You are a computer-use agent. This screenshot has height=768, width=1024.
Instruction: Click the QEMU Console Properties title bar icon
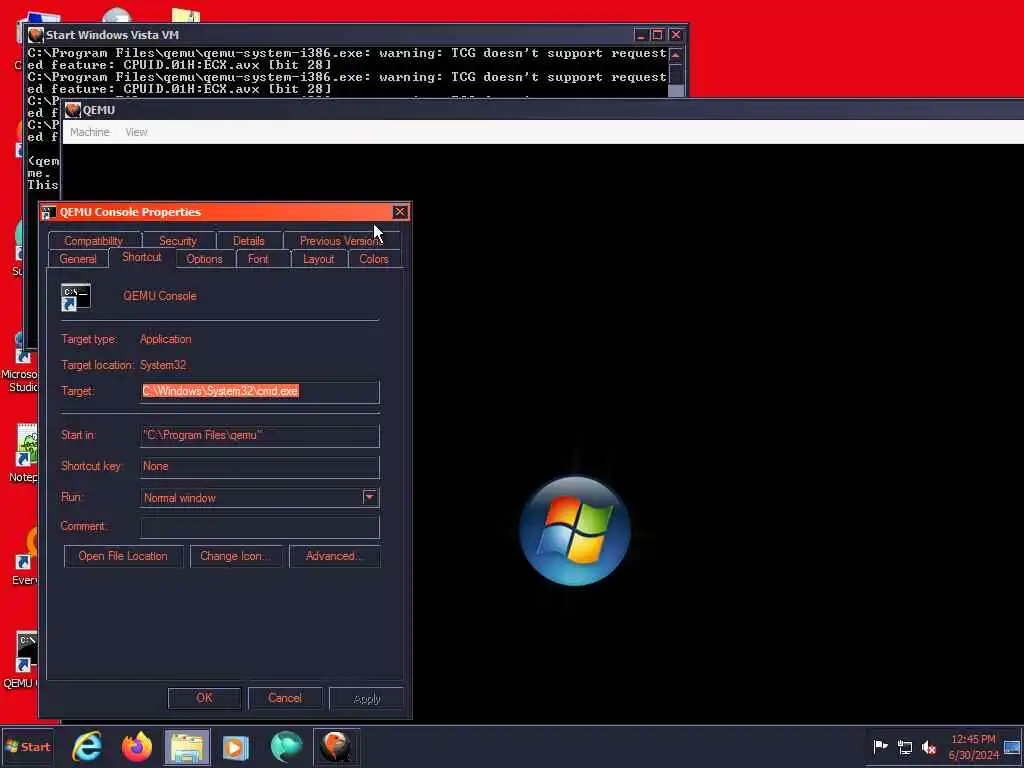[48, 212]
